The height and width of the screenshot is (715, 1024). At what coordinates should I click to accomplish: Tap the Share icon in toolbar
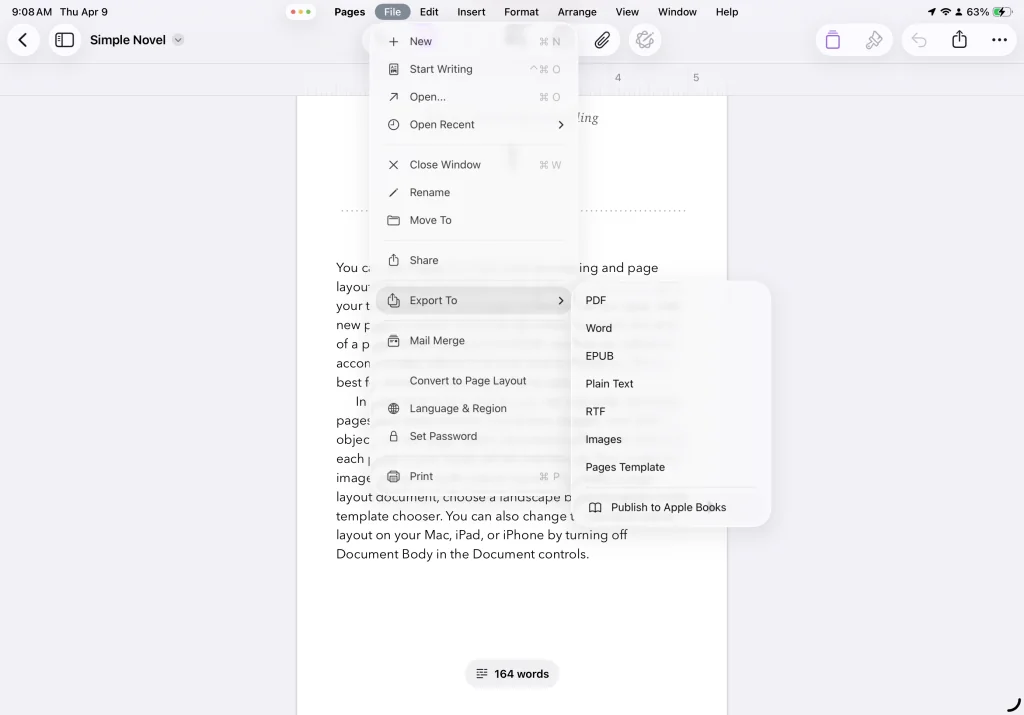coord(959,40)
